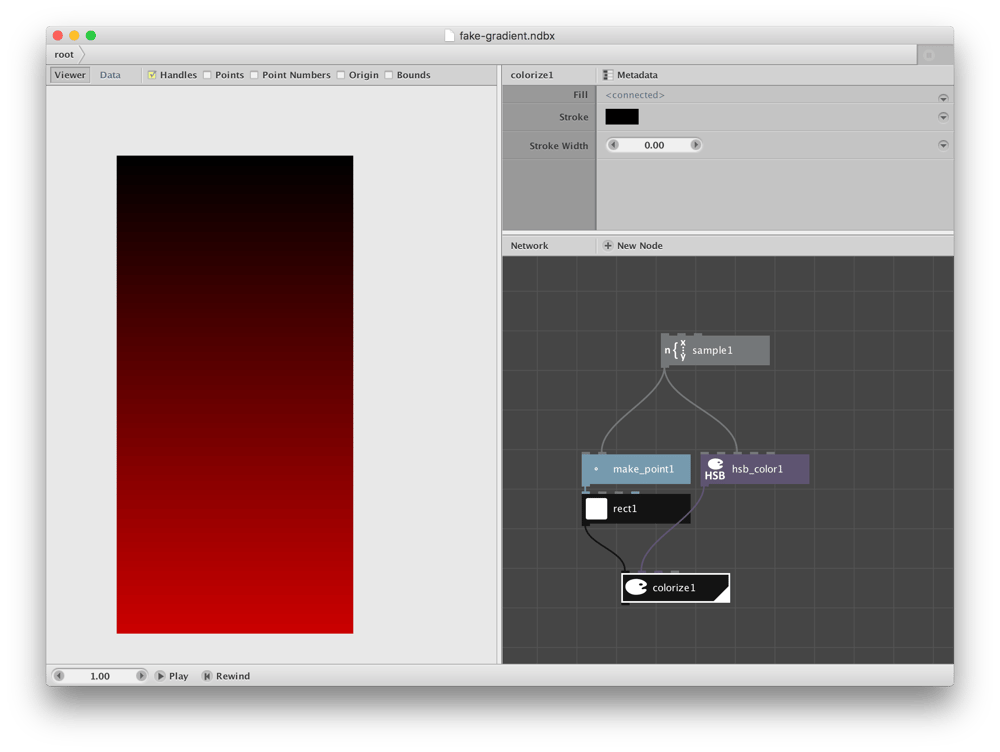Enable the Points checkbox
The height and width of the screenshot is (752, 1000).
tap(207, 75)
